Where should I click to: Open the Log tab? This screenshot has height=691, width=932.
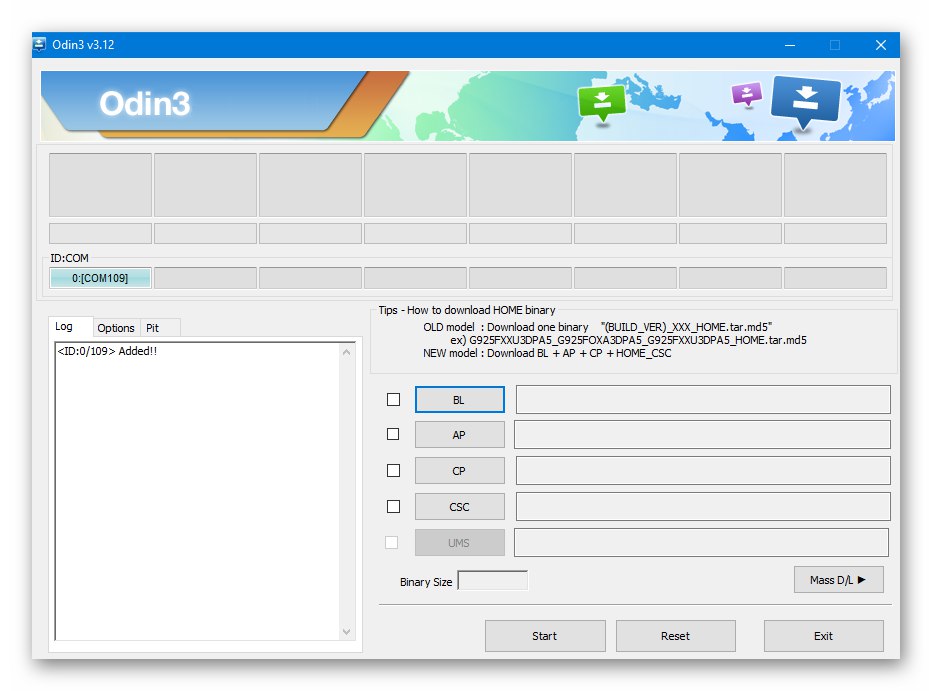[64, 326]
